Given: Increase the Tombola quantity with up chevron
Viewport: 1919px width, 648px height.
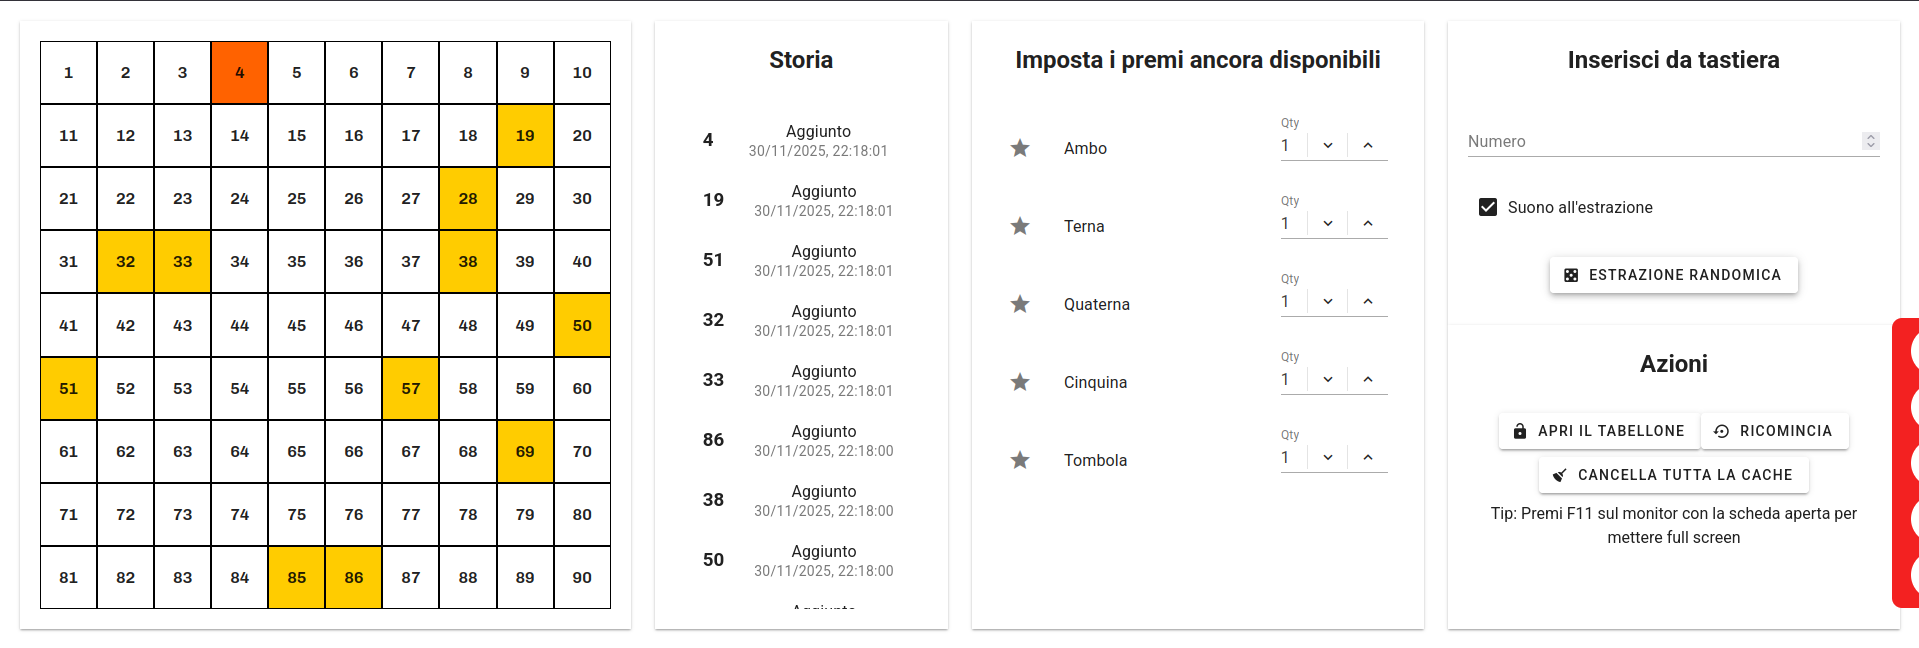Looking at the screenshot, I should click(1368, 458).
